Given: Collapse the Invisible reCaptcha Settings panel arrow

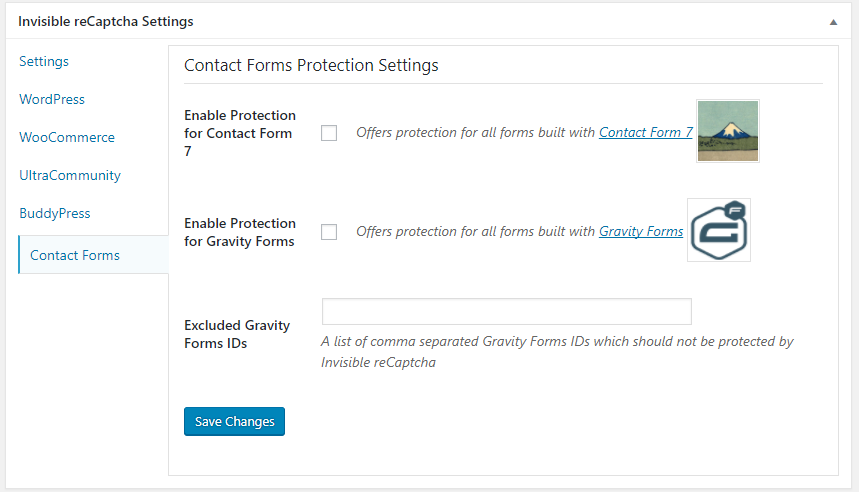Looking at the screenshot, I should pyautogui.click(x=833, y=21).
